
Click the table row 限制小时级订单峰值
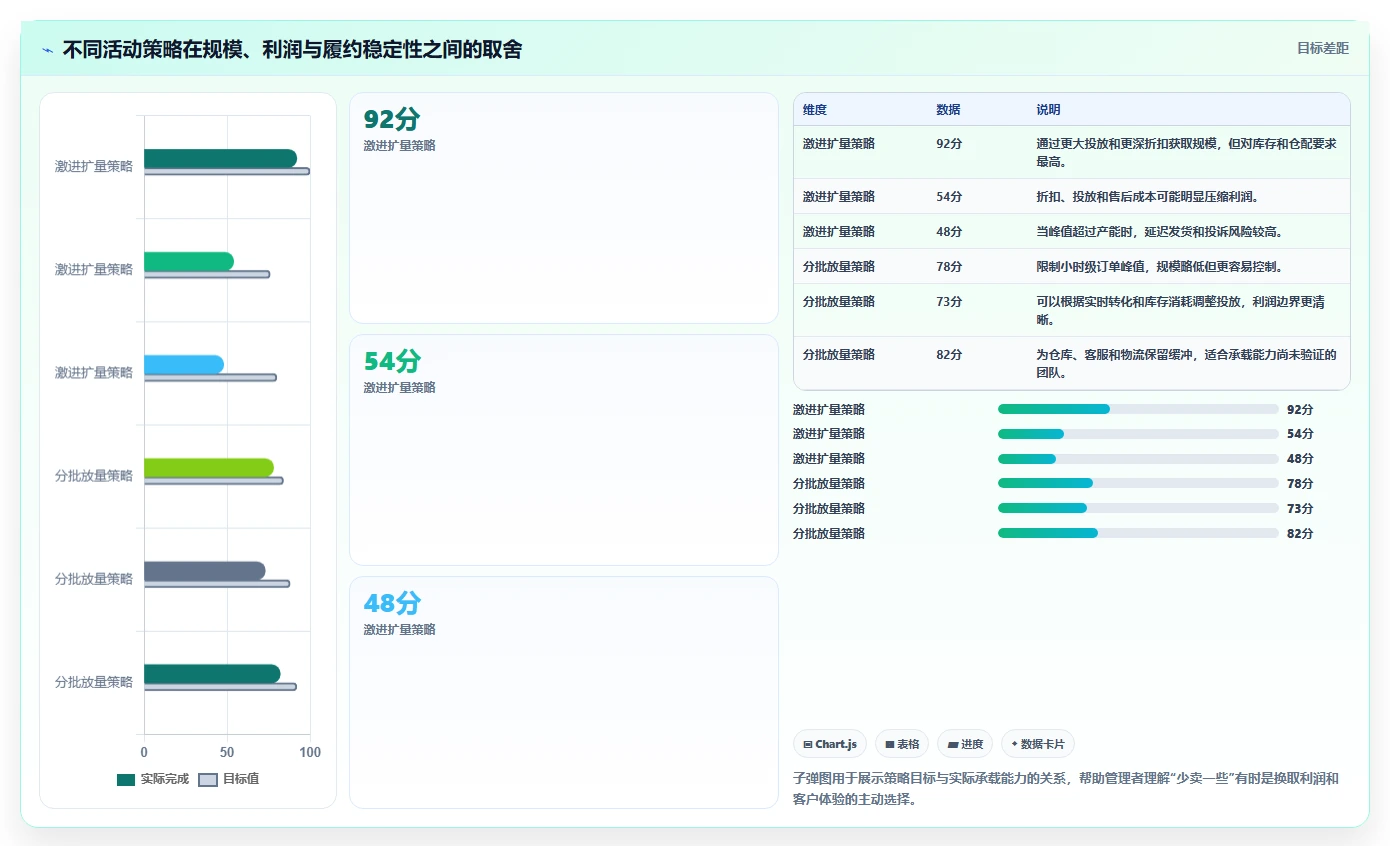(x=1071, y=266)
